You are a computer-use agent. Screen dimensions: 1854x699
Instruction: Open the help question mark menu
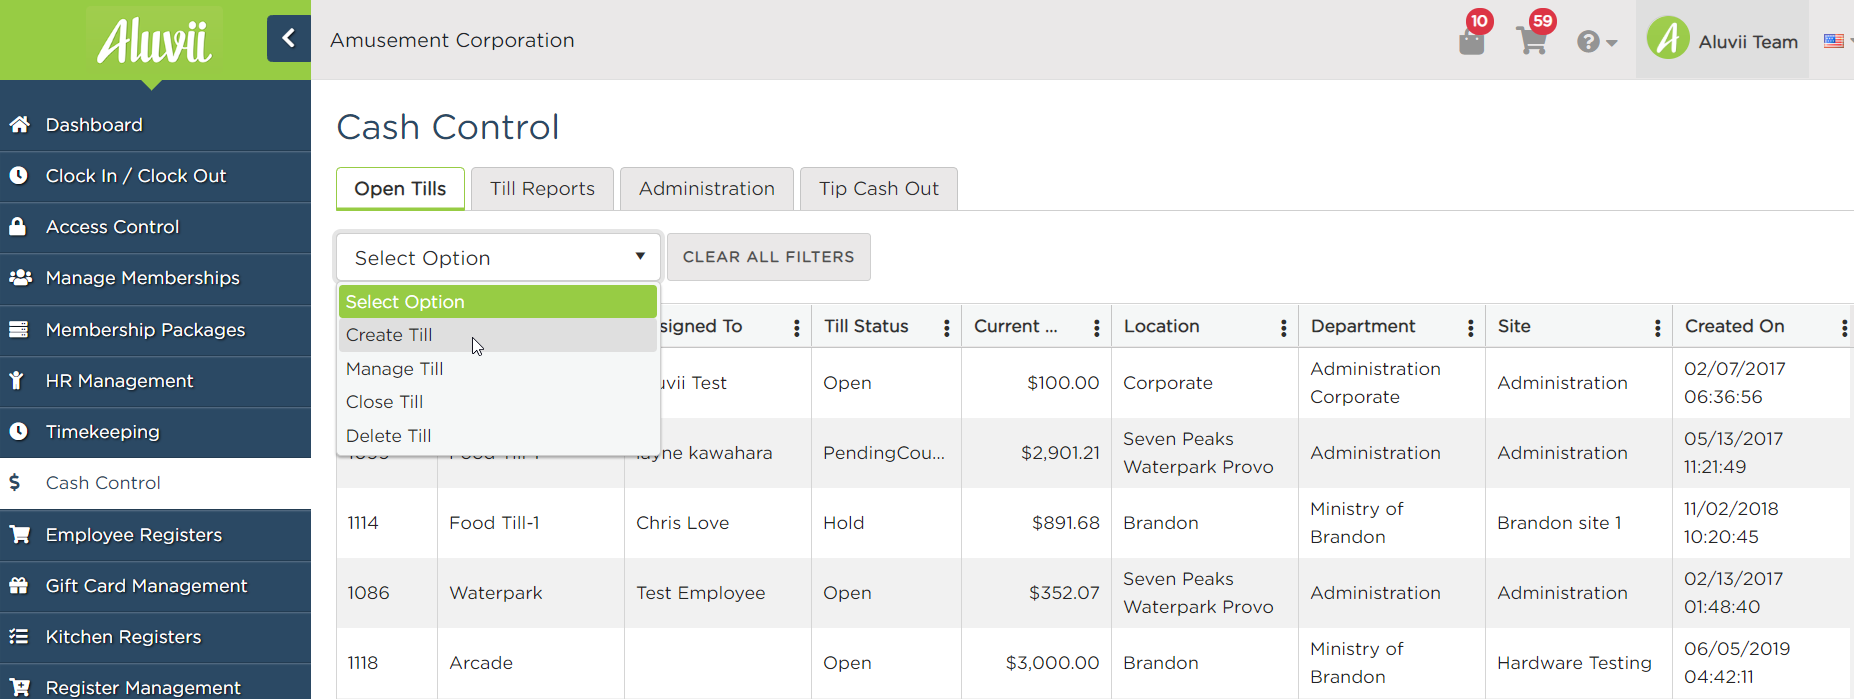1597,42
